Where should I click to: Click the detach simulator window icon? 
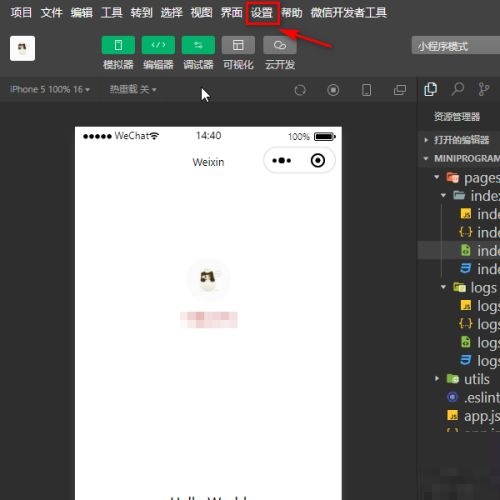click(400, 90)
